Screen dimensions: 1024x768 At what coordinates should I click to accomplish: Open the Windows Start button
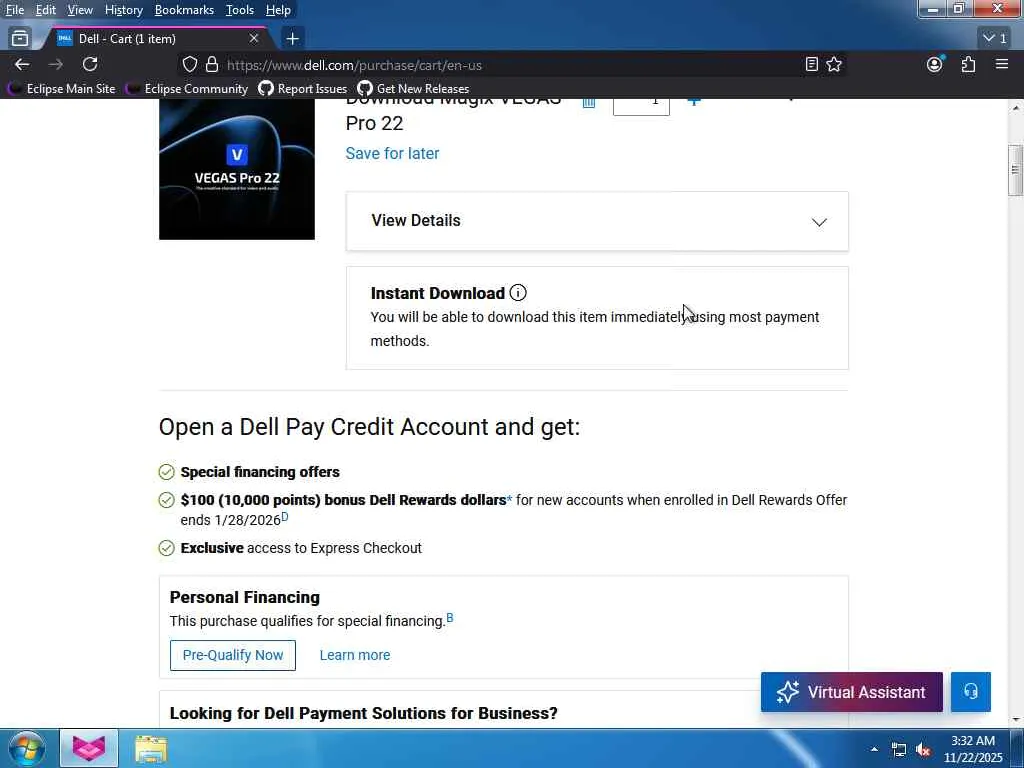pos(26,748)
